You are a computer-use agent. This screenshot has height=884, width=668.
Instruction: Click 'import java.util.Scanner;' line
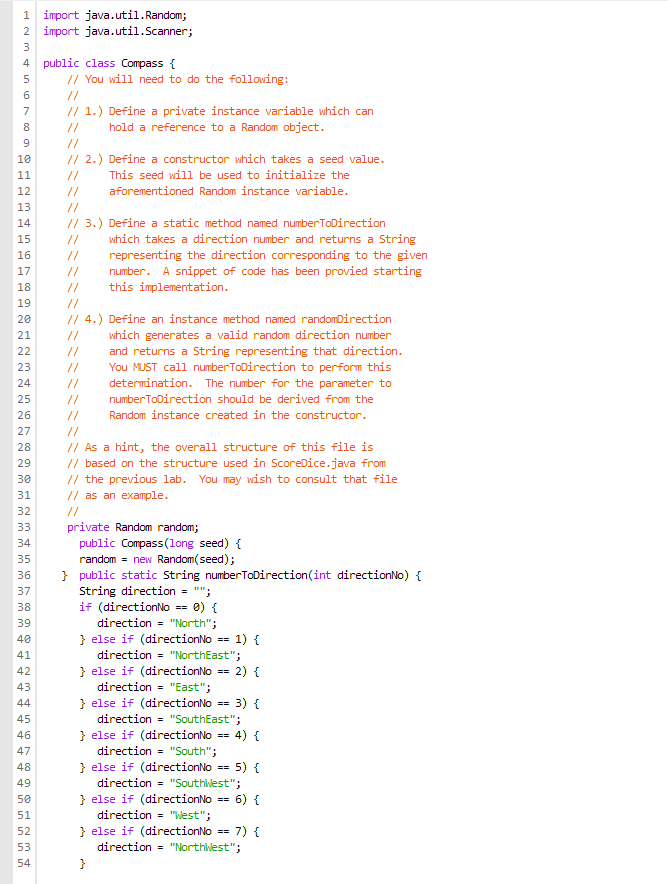tap(118, 31)
